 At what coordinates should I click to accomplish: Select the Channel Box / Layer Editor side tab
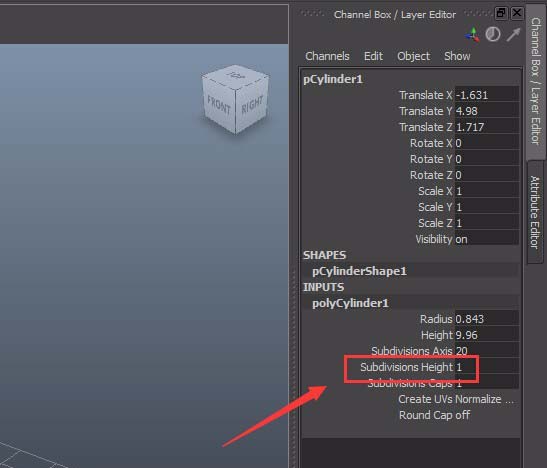point(536,82)
